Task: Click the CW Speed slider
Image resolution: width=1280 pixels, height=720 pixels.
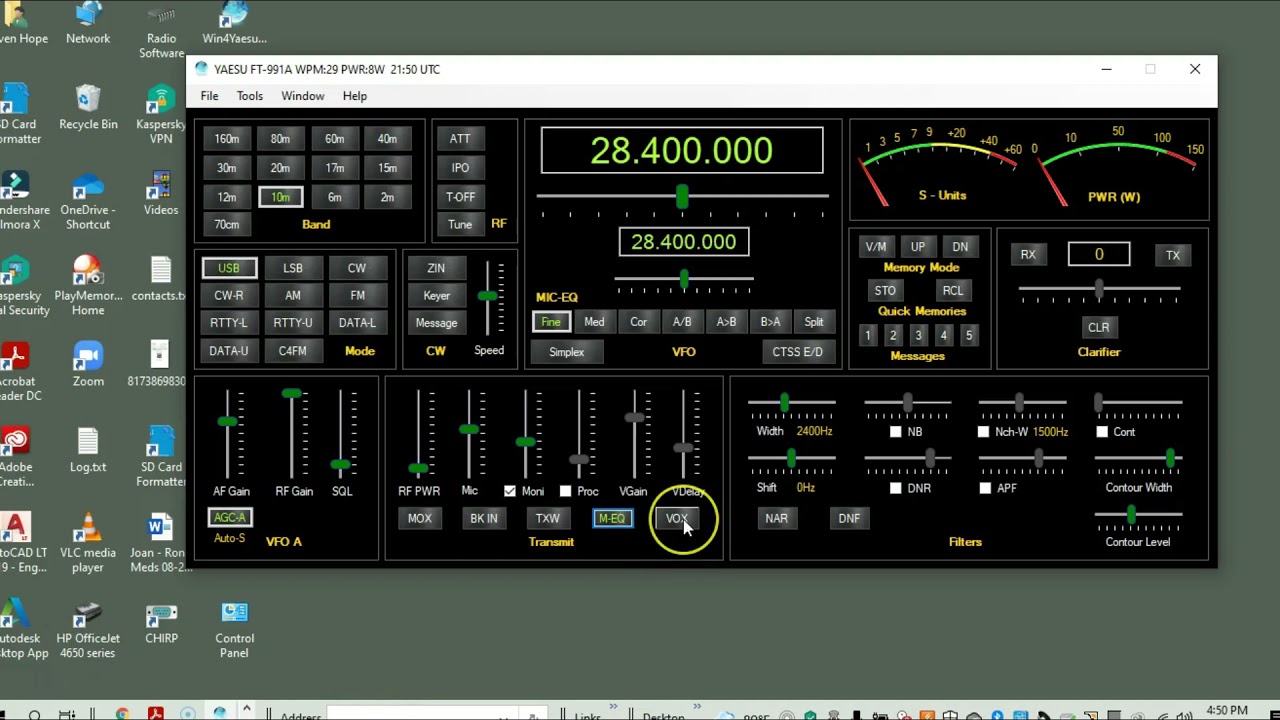Action: coord(488,298)
